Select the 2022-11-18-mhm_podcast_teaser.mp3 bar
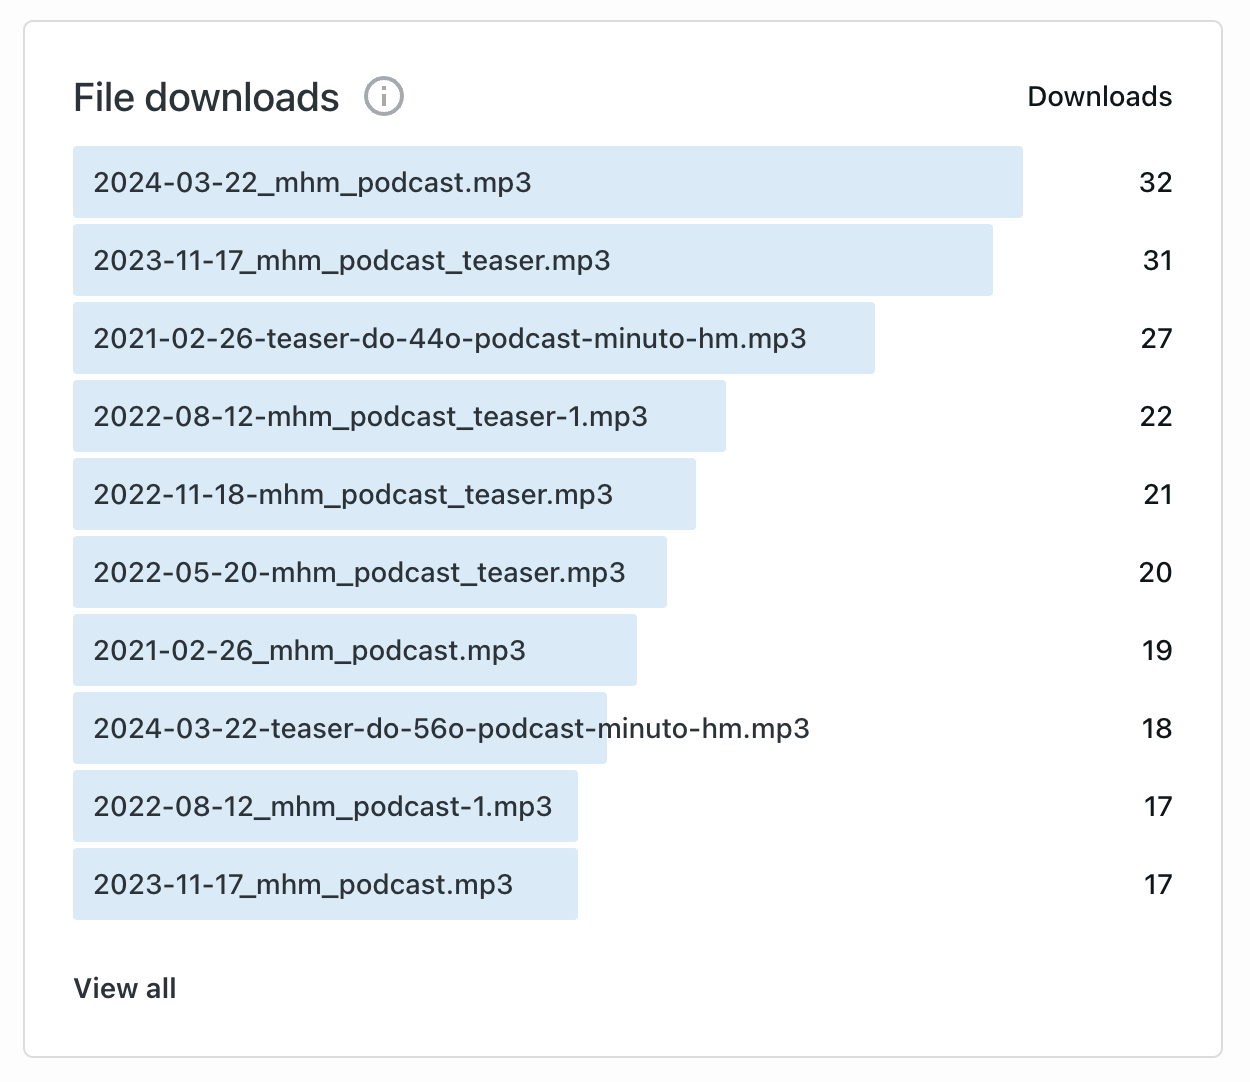This screenshot has height=1082, width=1250. pyautogui.click(x=353, y=495)
